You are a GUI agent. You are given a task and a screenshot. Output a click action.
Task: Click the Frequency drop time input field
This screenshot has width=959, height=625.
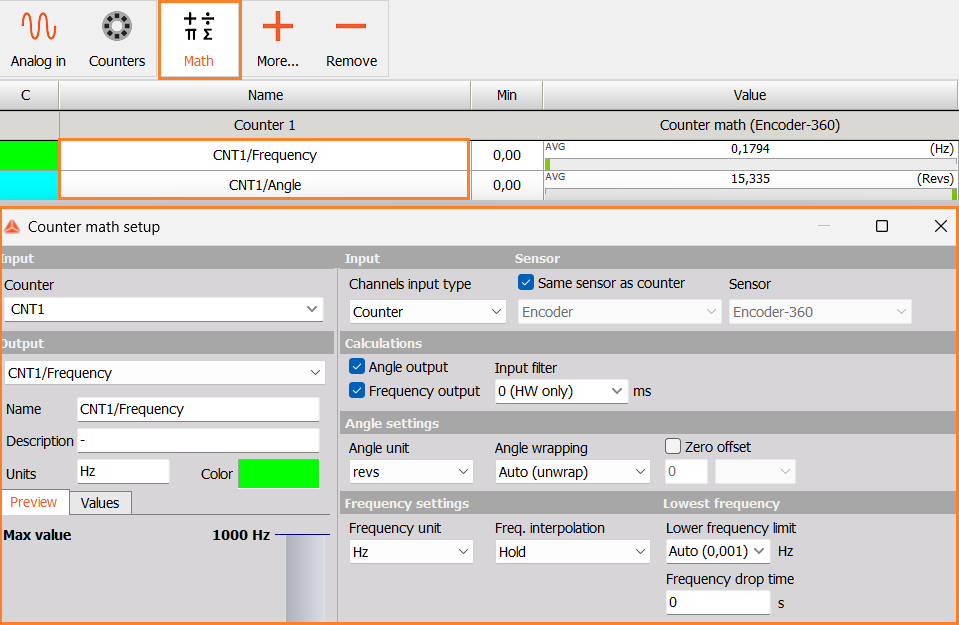point(718,602)
